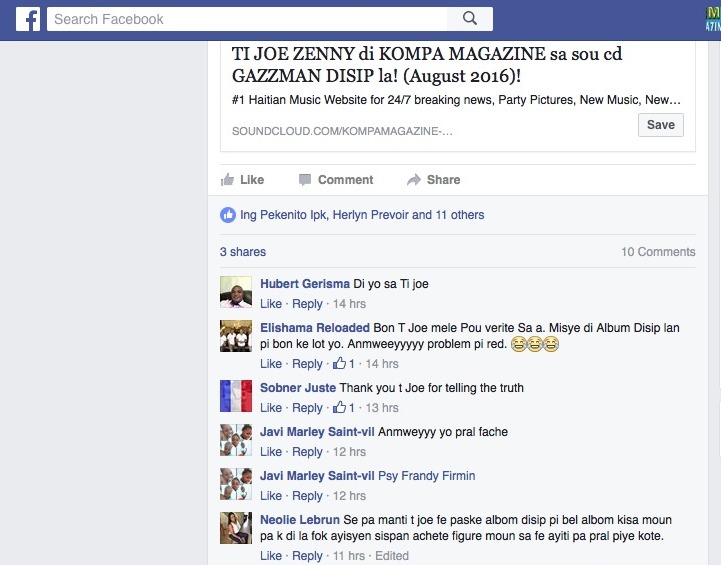Click 11 hrs timestamp on Neolie Lebrun's comment
This screenshot has width=721, height=565.
point(349,556)
